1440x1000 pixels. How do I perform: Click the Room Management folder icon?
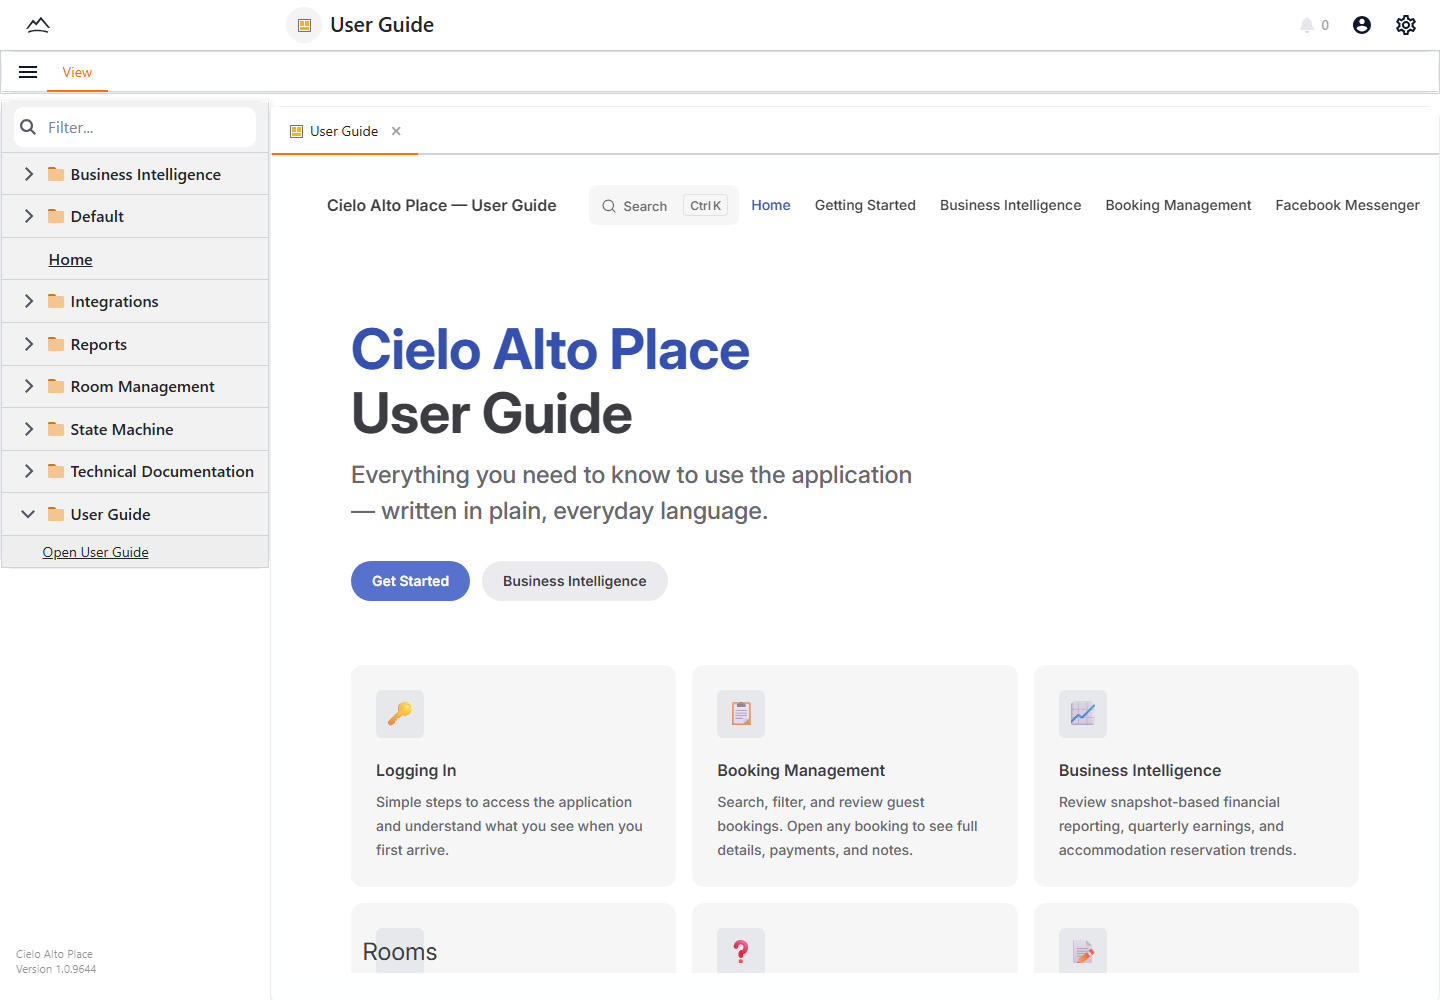56,386
